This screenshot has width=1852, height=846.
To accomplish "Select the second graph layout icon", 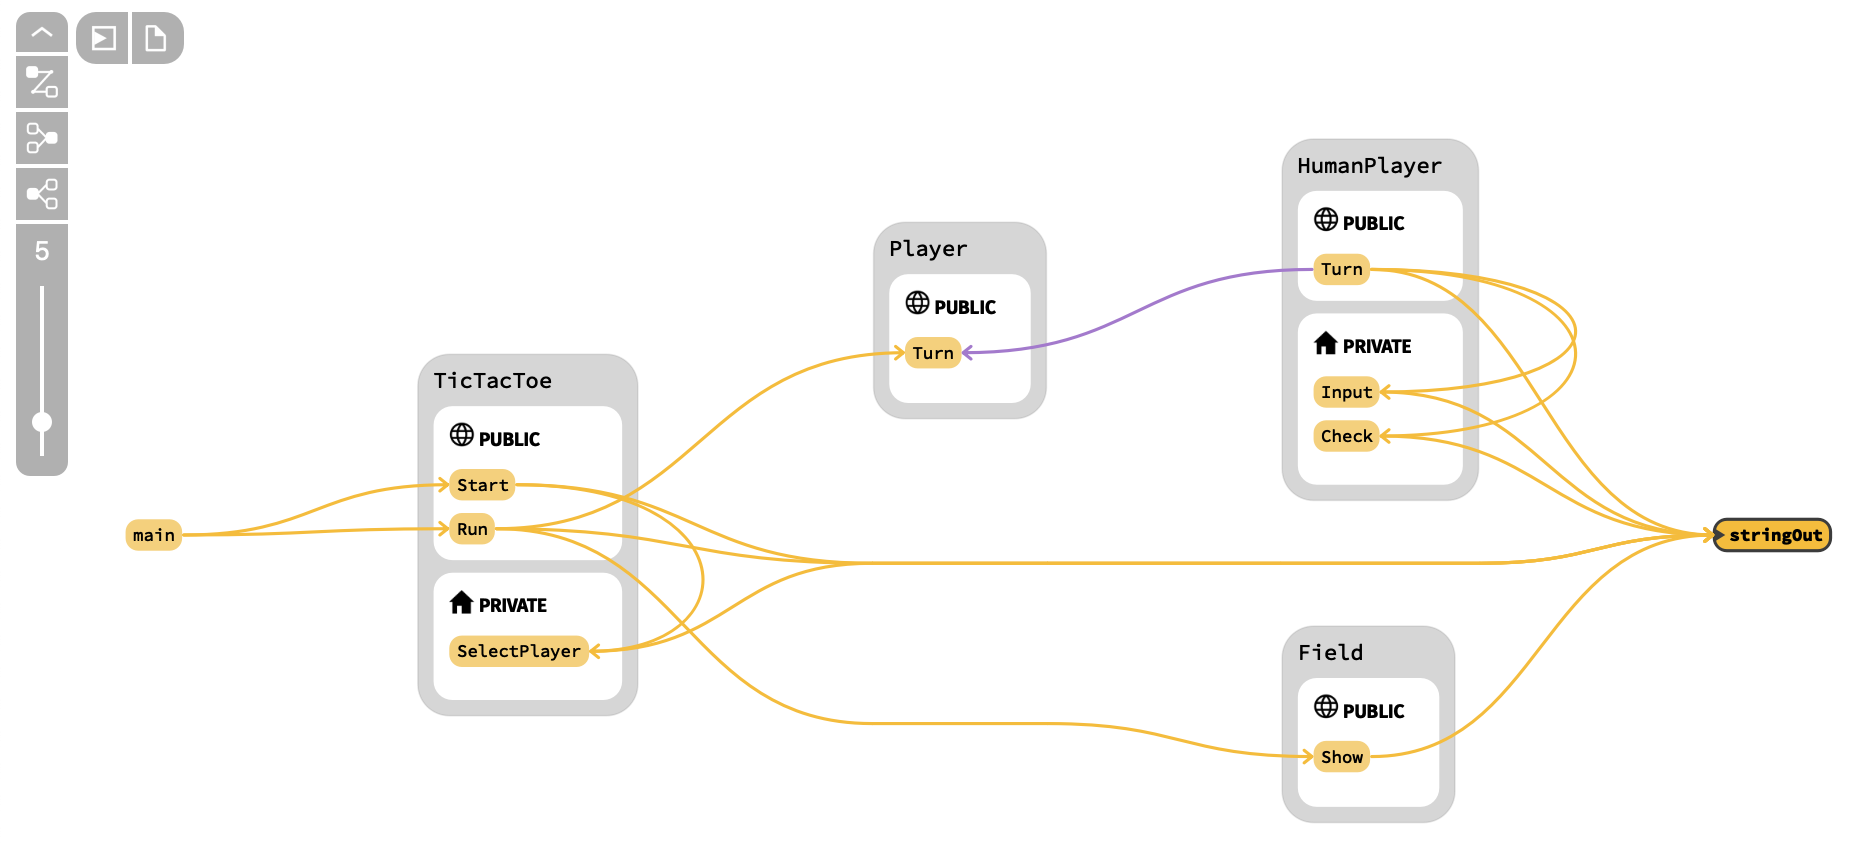I will [42, 138].
